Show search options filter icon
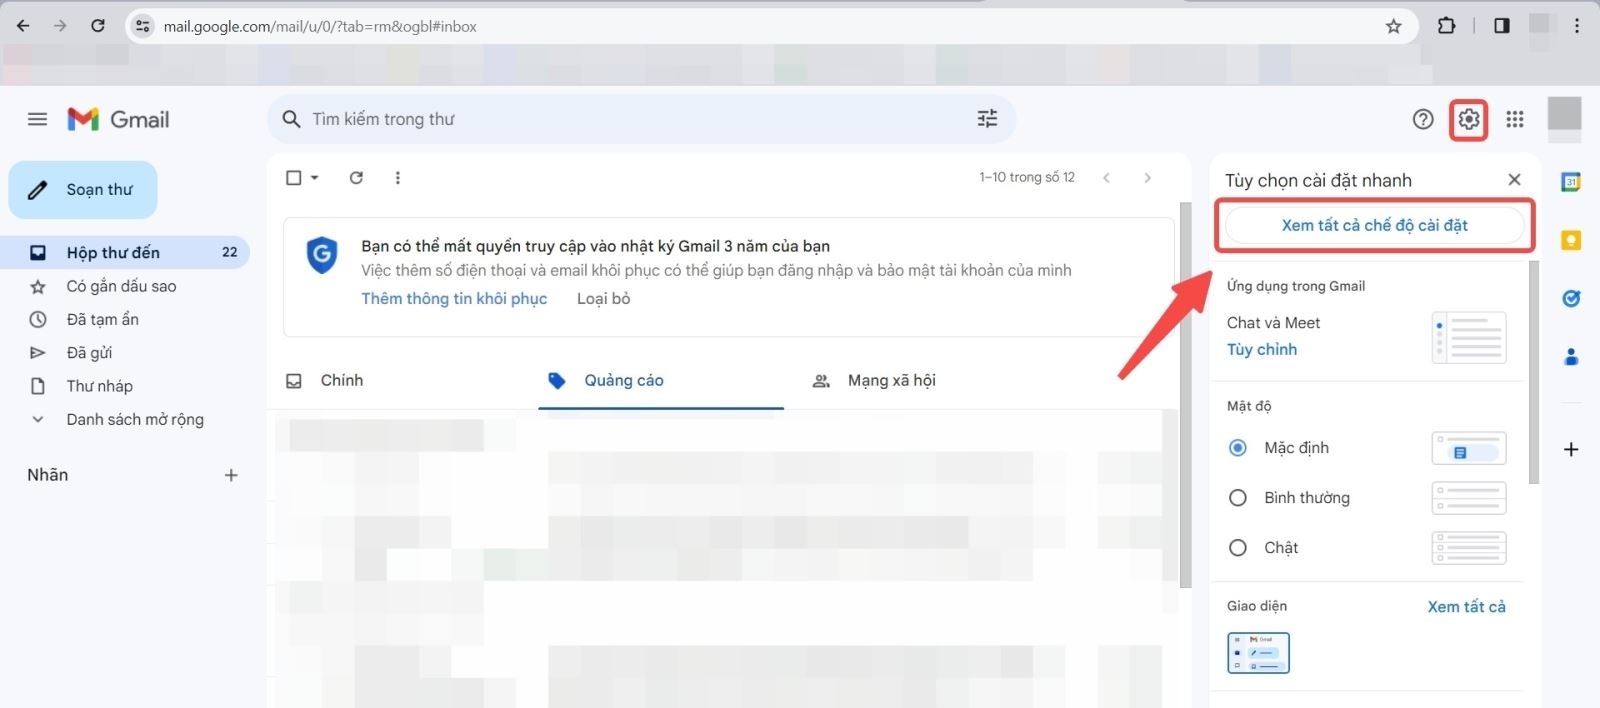Viewport: 1600px width, 708px height. coord(987,119)
